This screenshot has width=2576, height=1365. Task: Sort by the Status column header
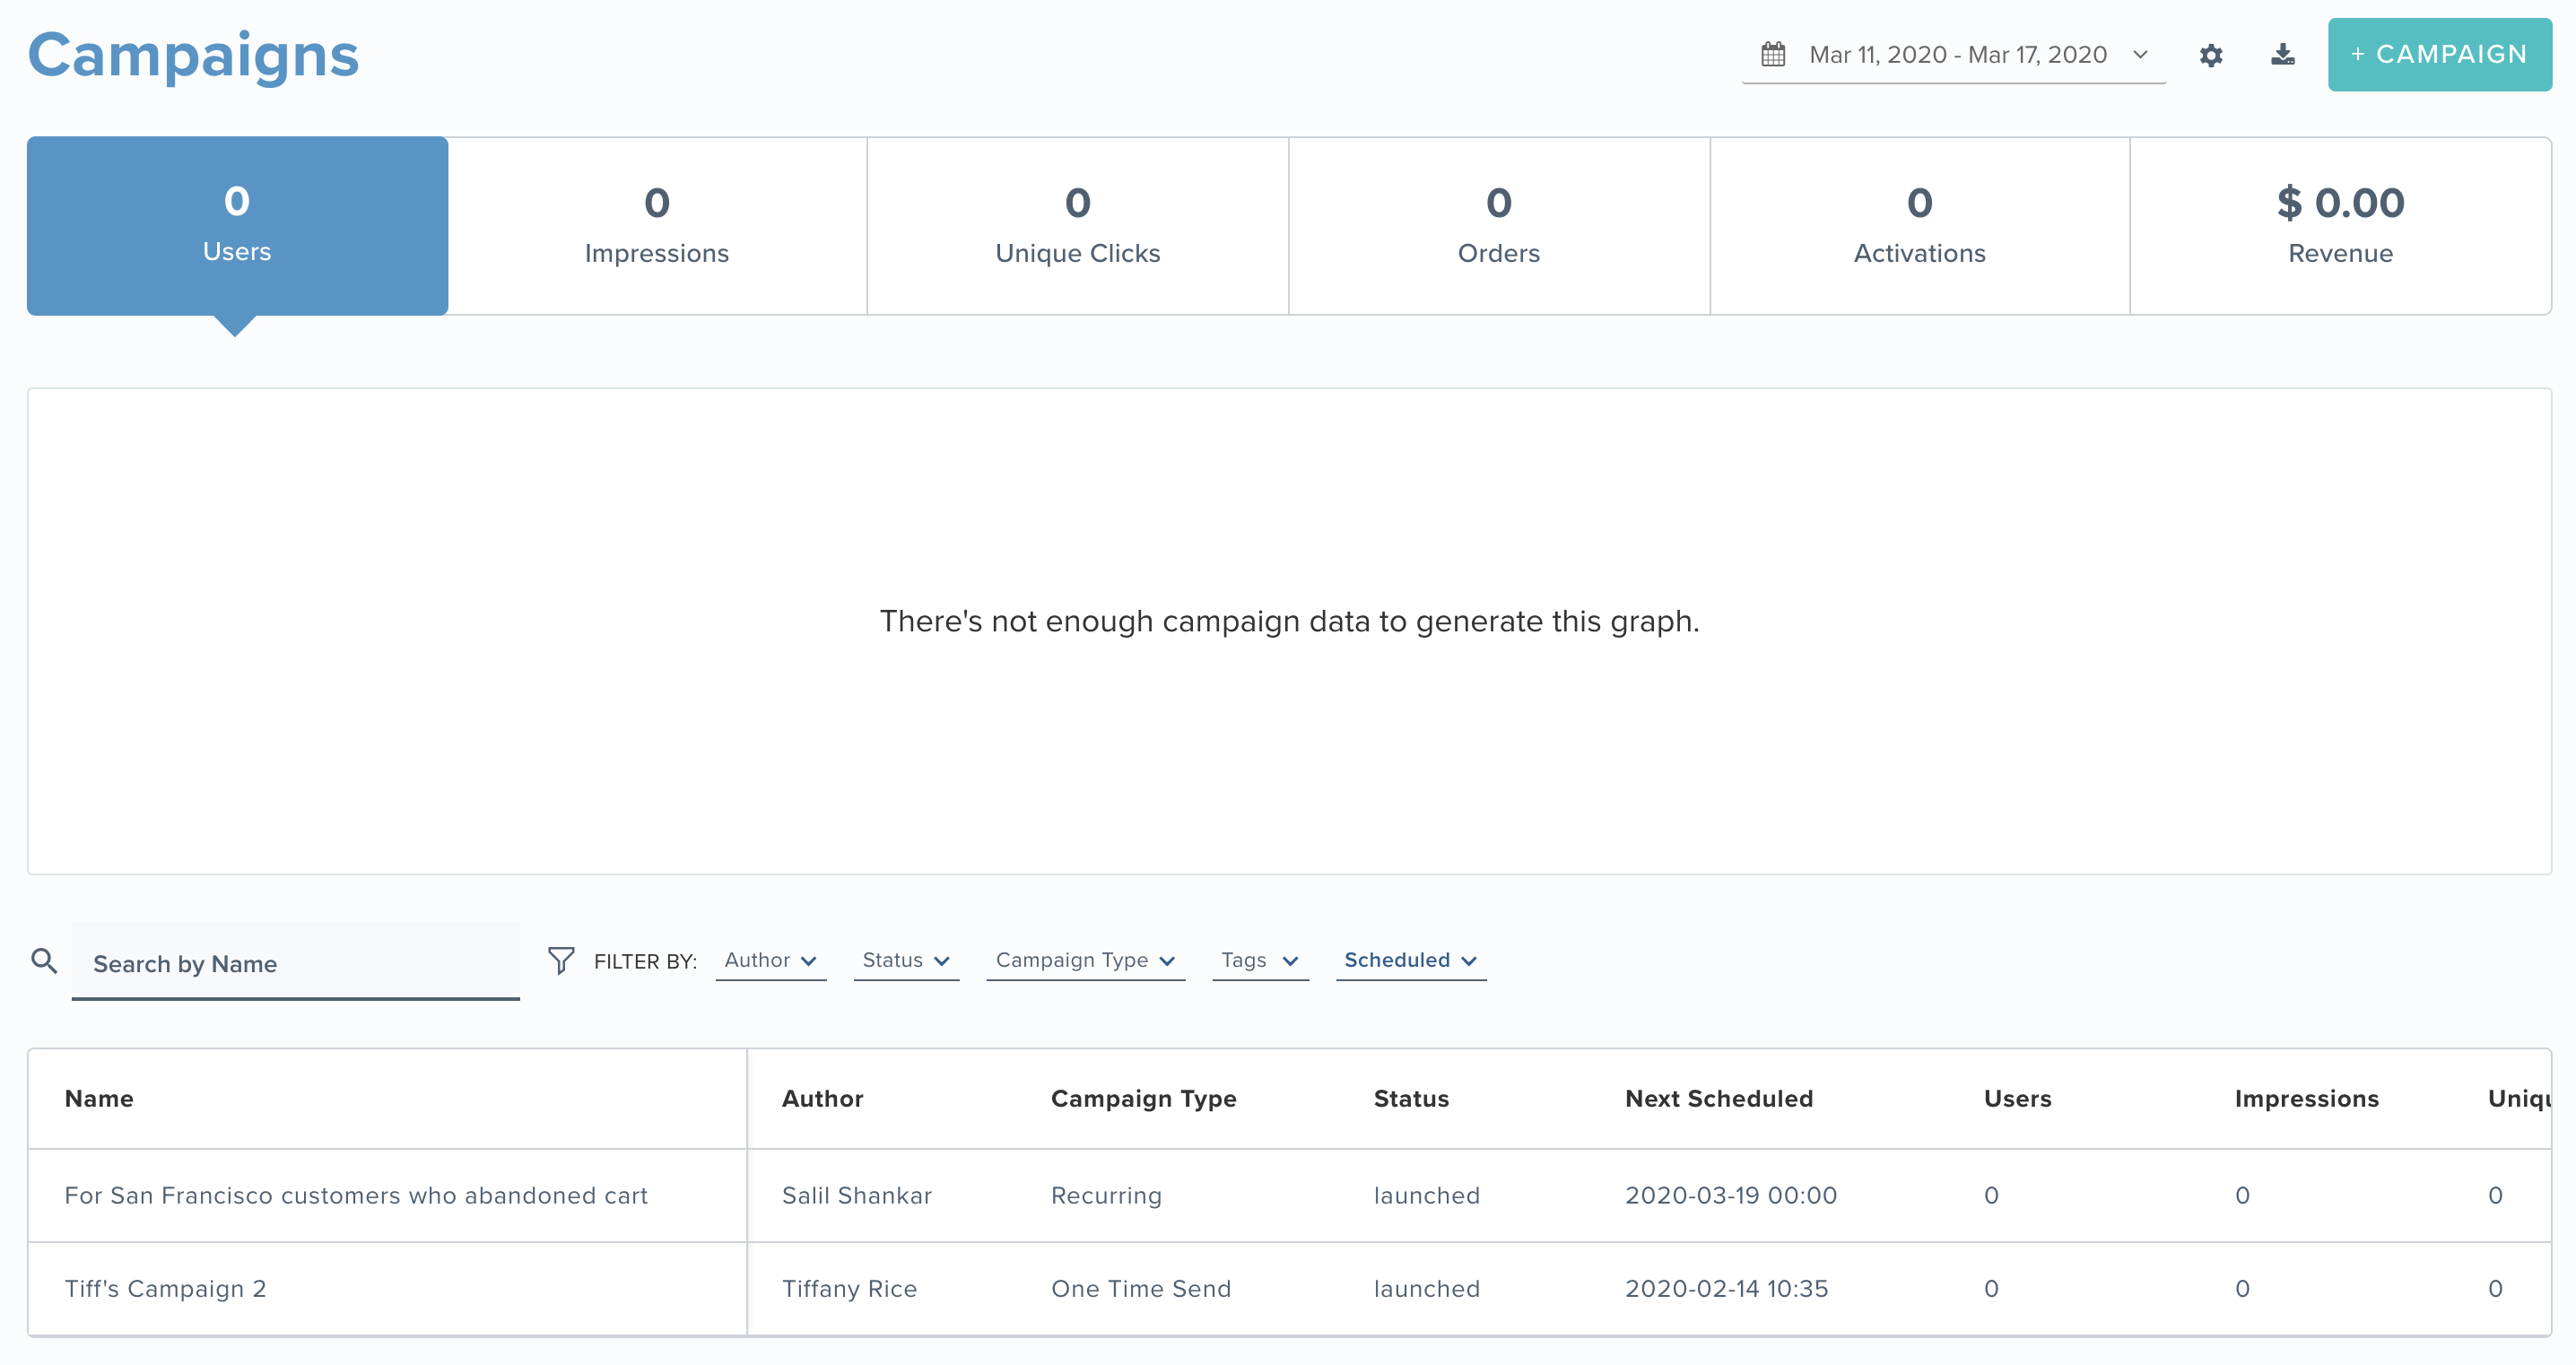coord(1411,1098)
